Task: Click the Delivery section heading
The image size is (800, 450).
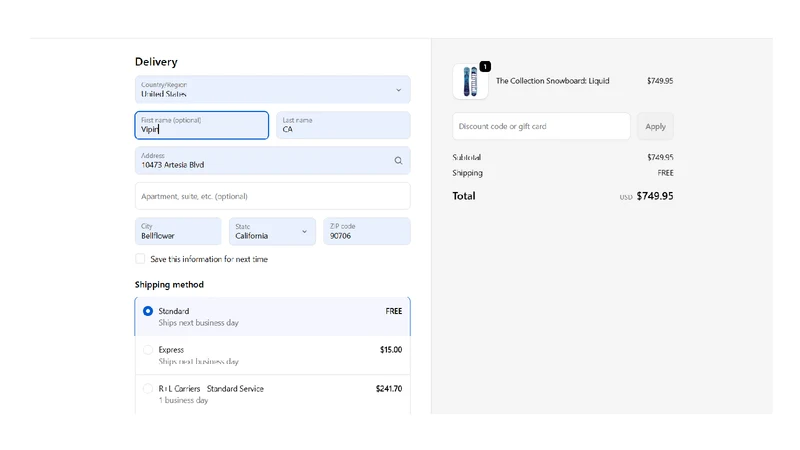Action: [156, 62]
